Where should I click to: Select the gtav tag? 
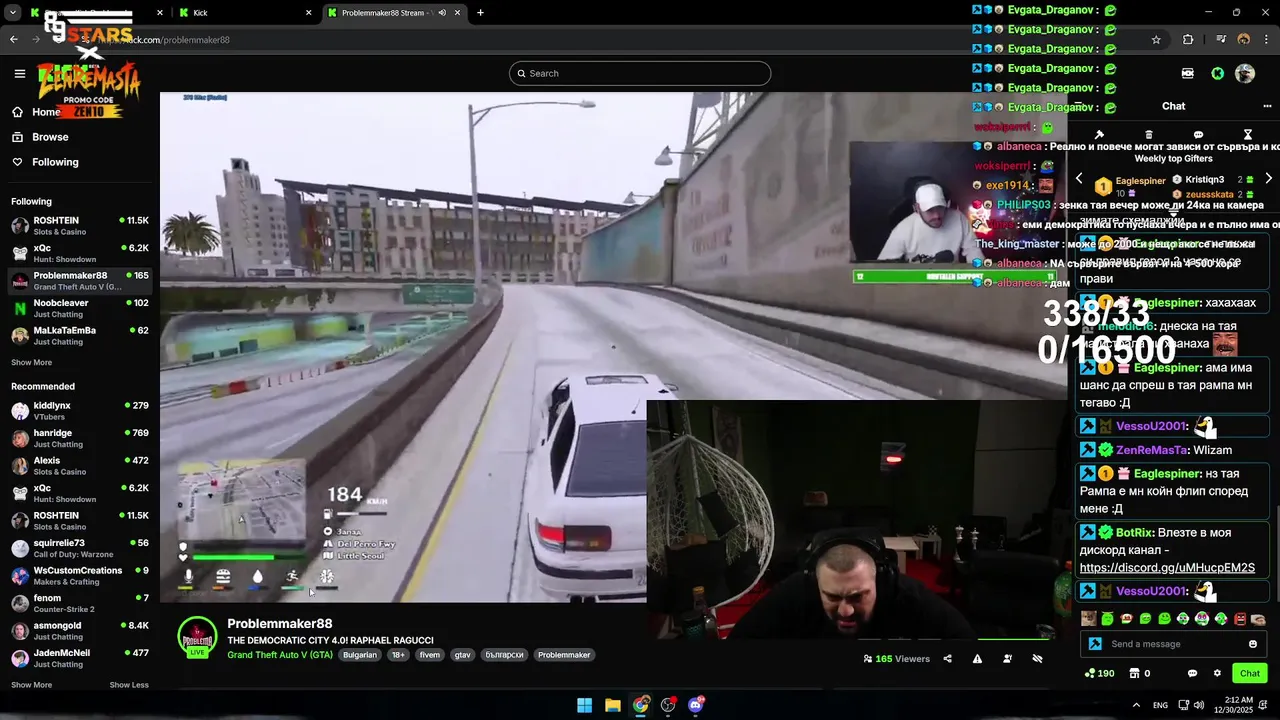(462, 655)
